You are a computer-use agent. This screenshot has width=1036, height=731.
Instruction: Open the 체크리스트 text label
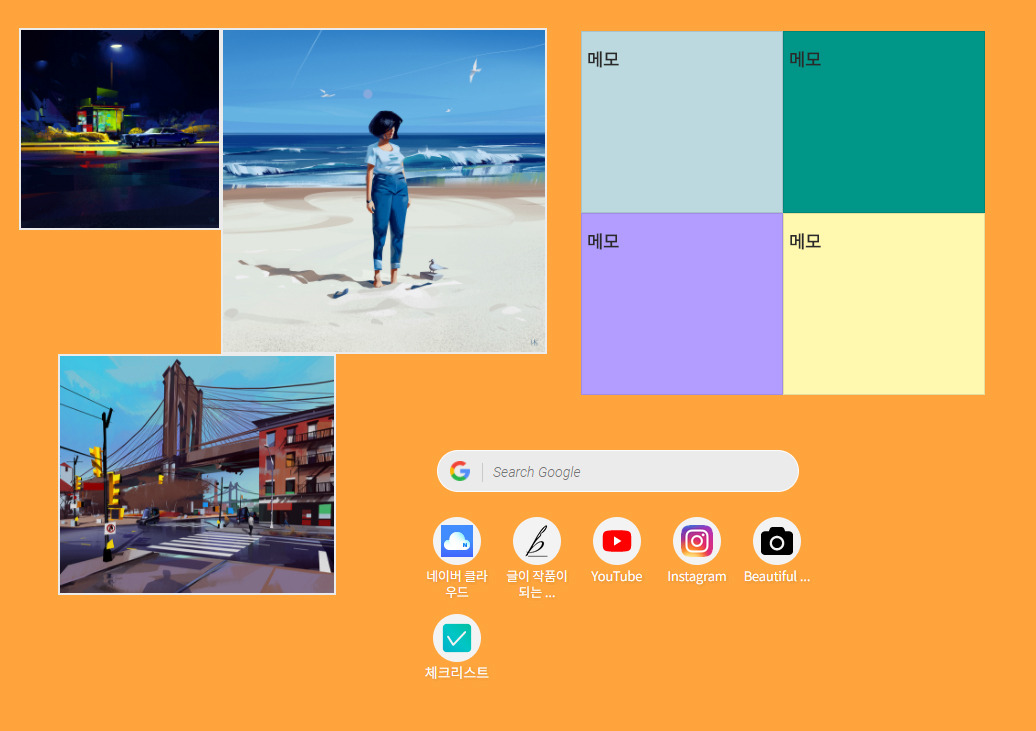click(457, 672)
